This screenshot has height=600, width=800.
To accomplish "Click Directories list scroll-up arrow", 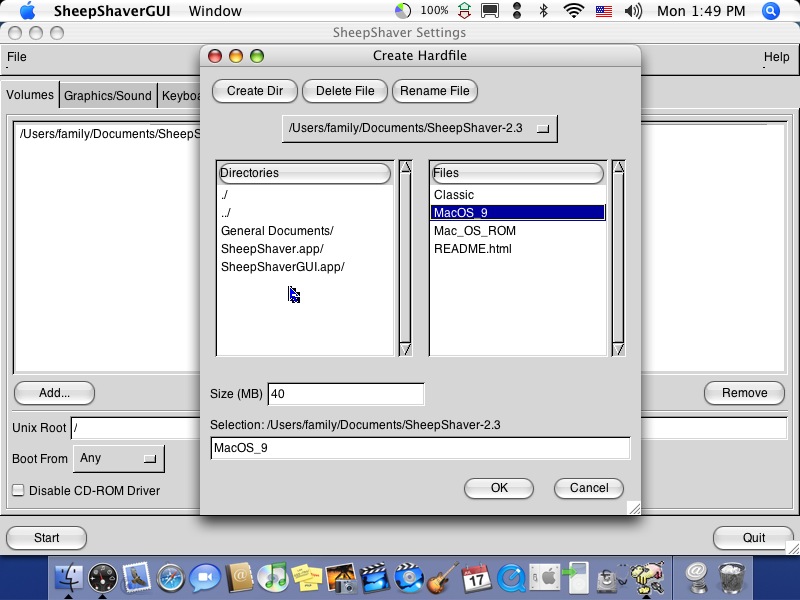I will point(406,167).
